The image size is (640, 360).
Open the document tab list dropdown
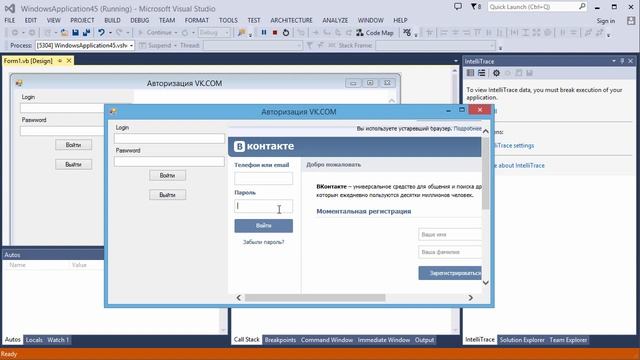[456, 61]
